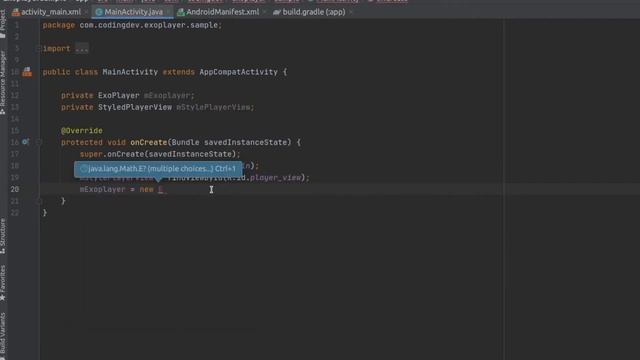The height and width of the screenshot is (360, 640).
Task: Click the closing brace on line 22
Action: tap(44, 213)
